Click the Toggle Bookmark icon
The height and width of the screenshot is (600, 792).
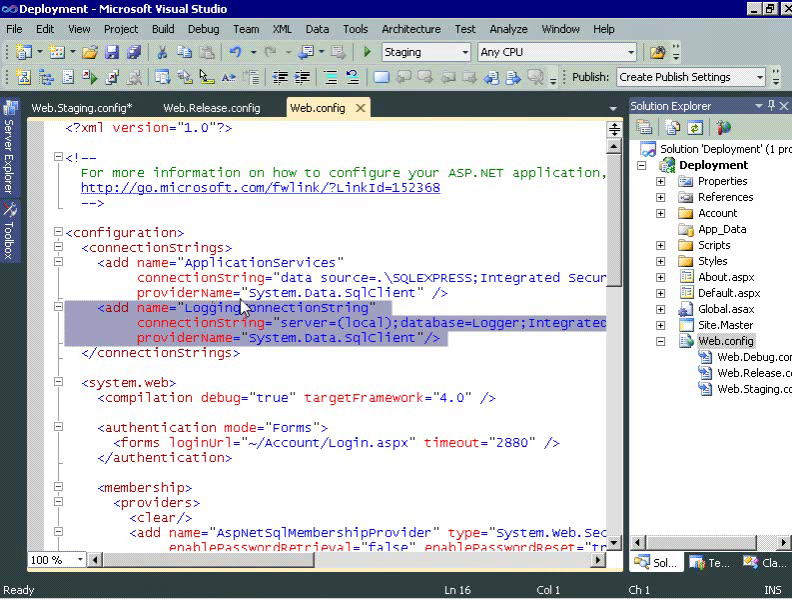pyautogui.click(x=381, y=77)
